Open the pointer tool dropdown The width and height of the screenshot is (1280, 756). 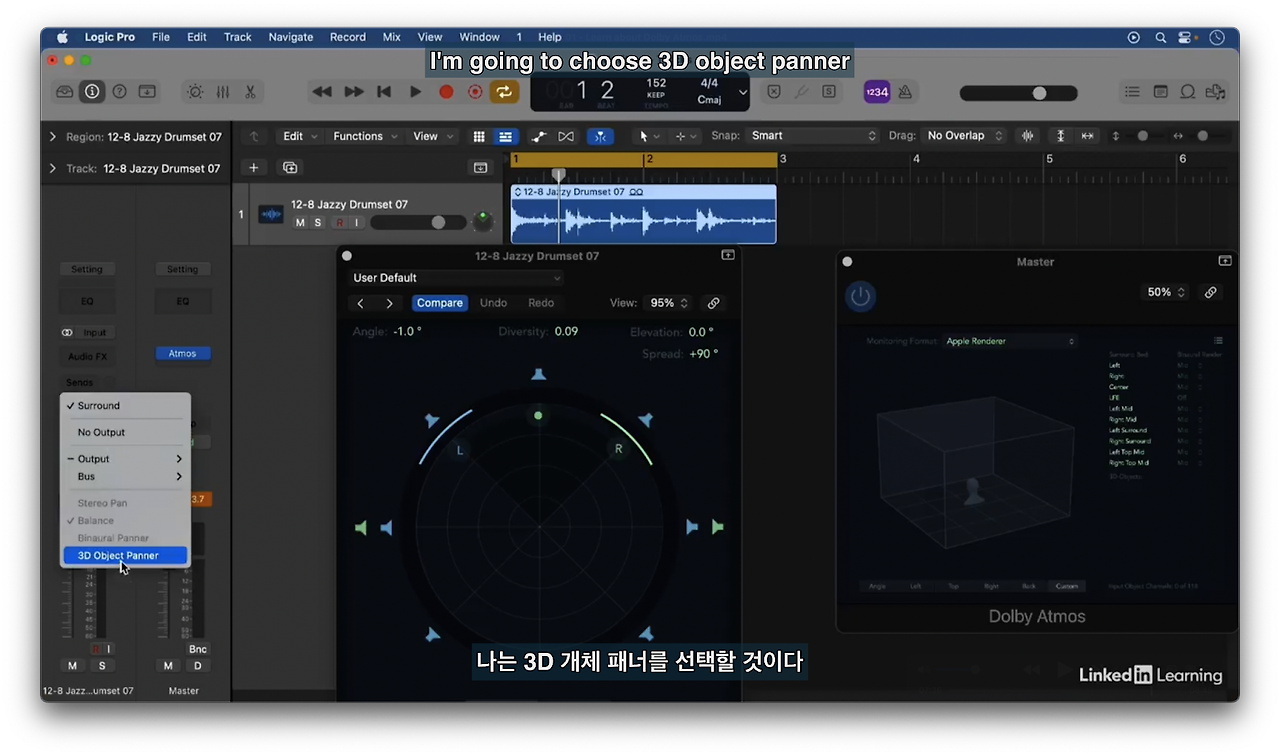click(649, 136)
